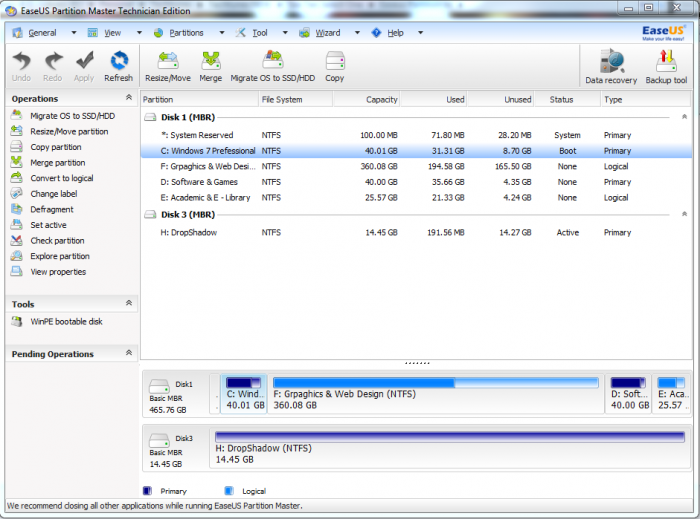Click the EaseUS logo
Screen dimensions: 700x519
click(663, 33)
